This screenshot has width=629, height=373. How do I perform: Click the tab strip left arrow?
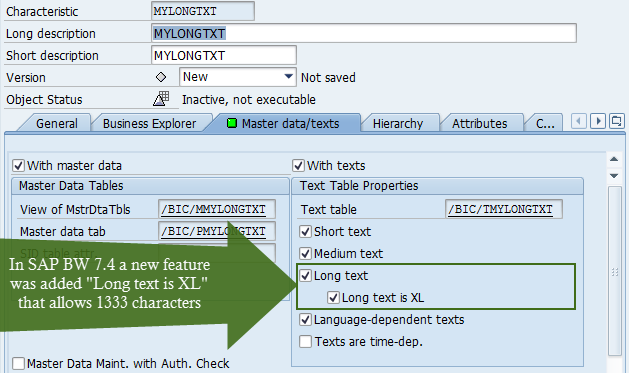point(578,121)
